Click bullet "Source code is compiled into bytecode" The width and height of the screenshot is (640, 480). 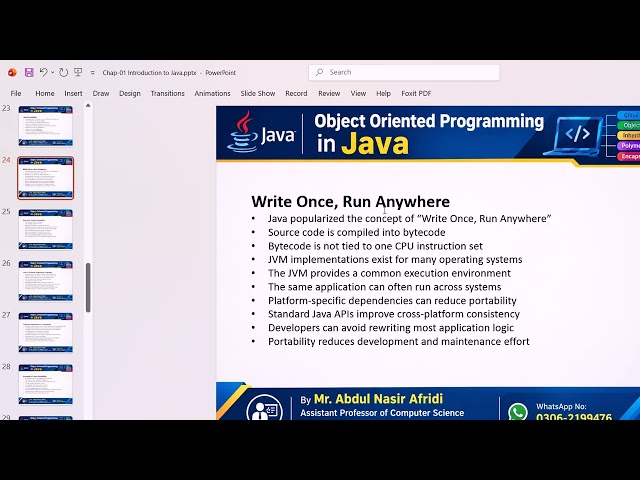point(357,232)
